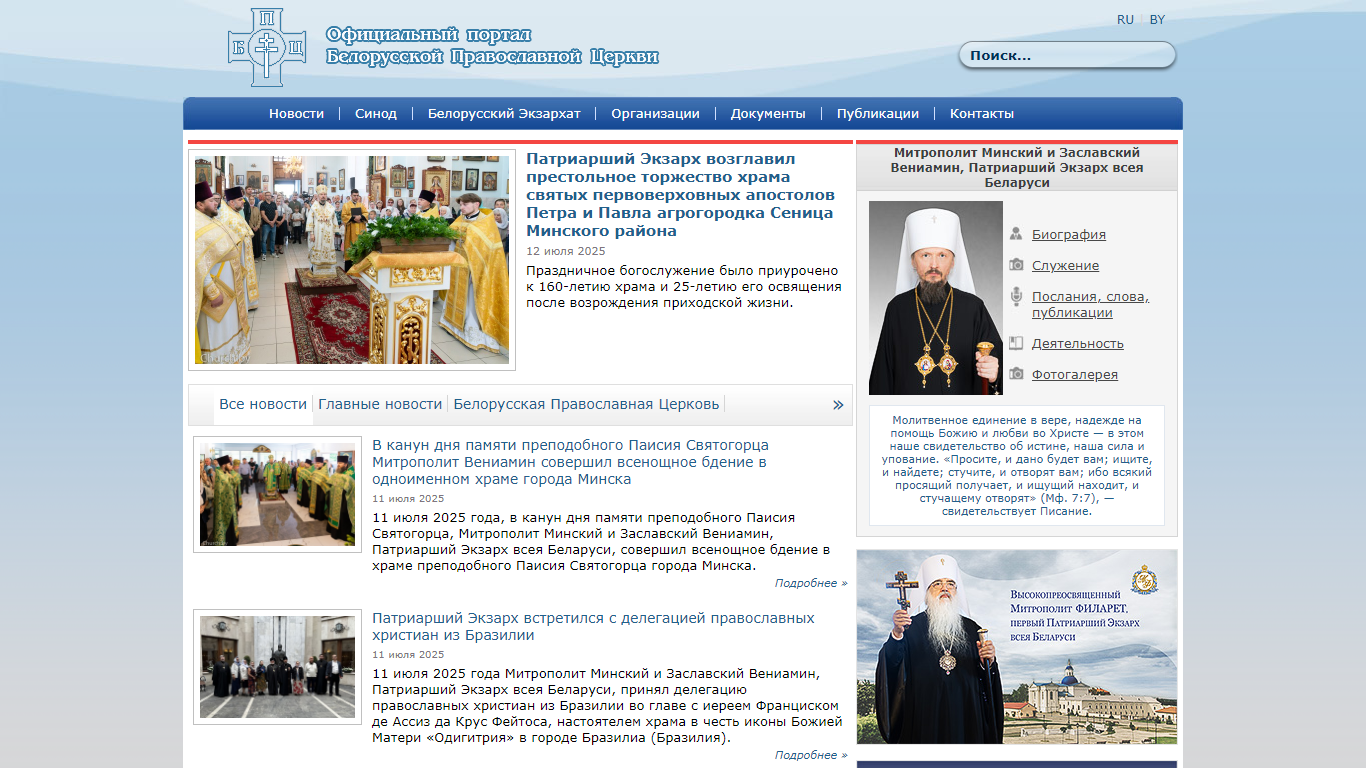1366x768 pixels.
Task: Open the Новости menu
Action: click(296, 113)
